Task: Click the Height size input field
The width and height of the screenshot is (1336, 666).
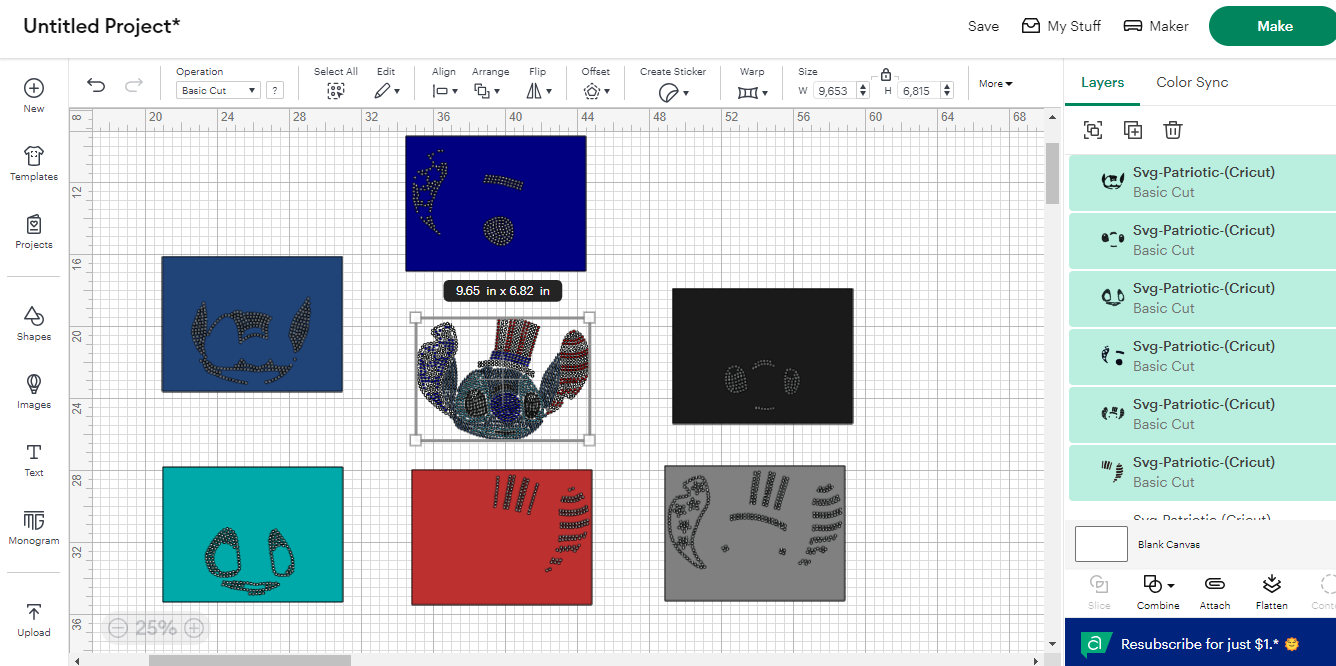Action: coord(918,90)
